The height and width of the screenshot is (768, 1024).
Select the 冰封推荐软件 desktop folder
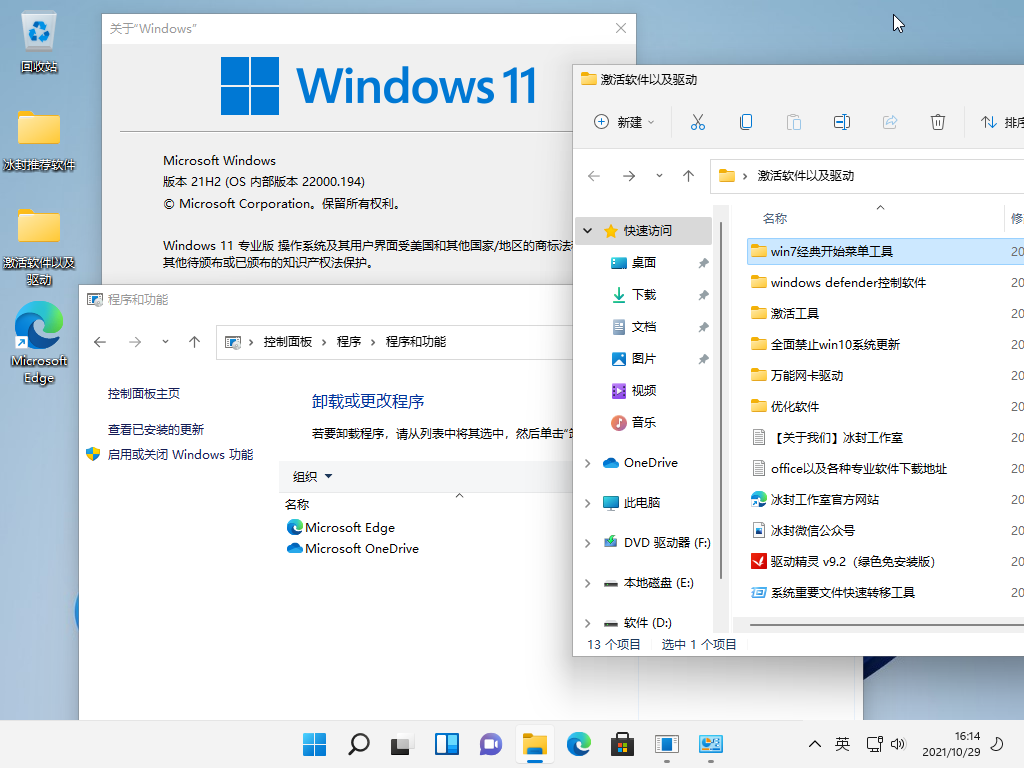pos(39,140)
